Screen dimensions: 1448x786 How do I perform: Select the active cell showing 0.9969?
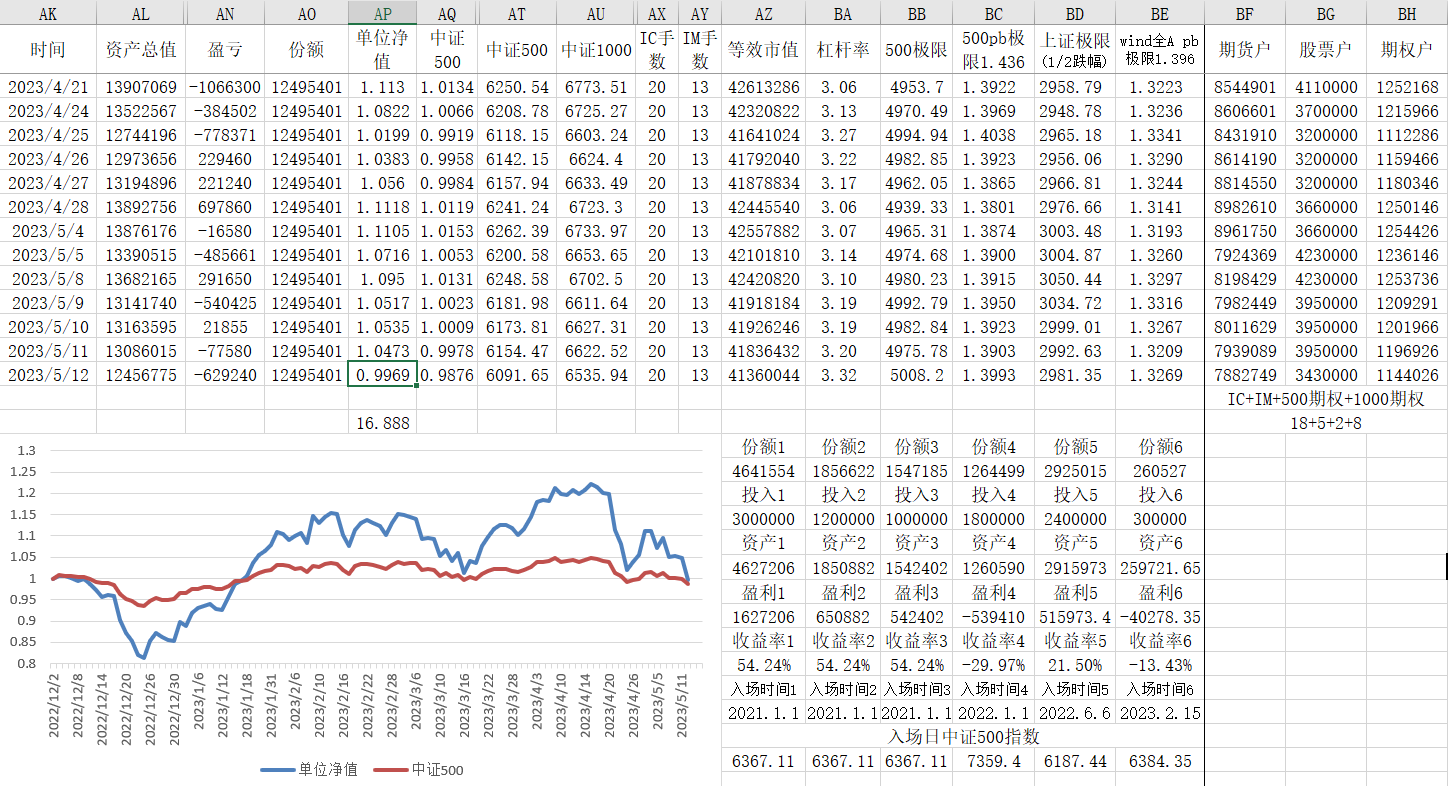382,375
